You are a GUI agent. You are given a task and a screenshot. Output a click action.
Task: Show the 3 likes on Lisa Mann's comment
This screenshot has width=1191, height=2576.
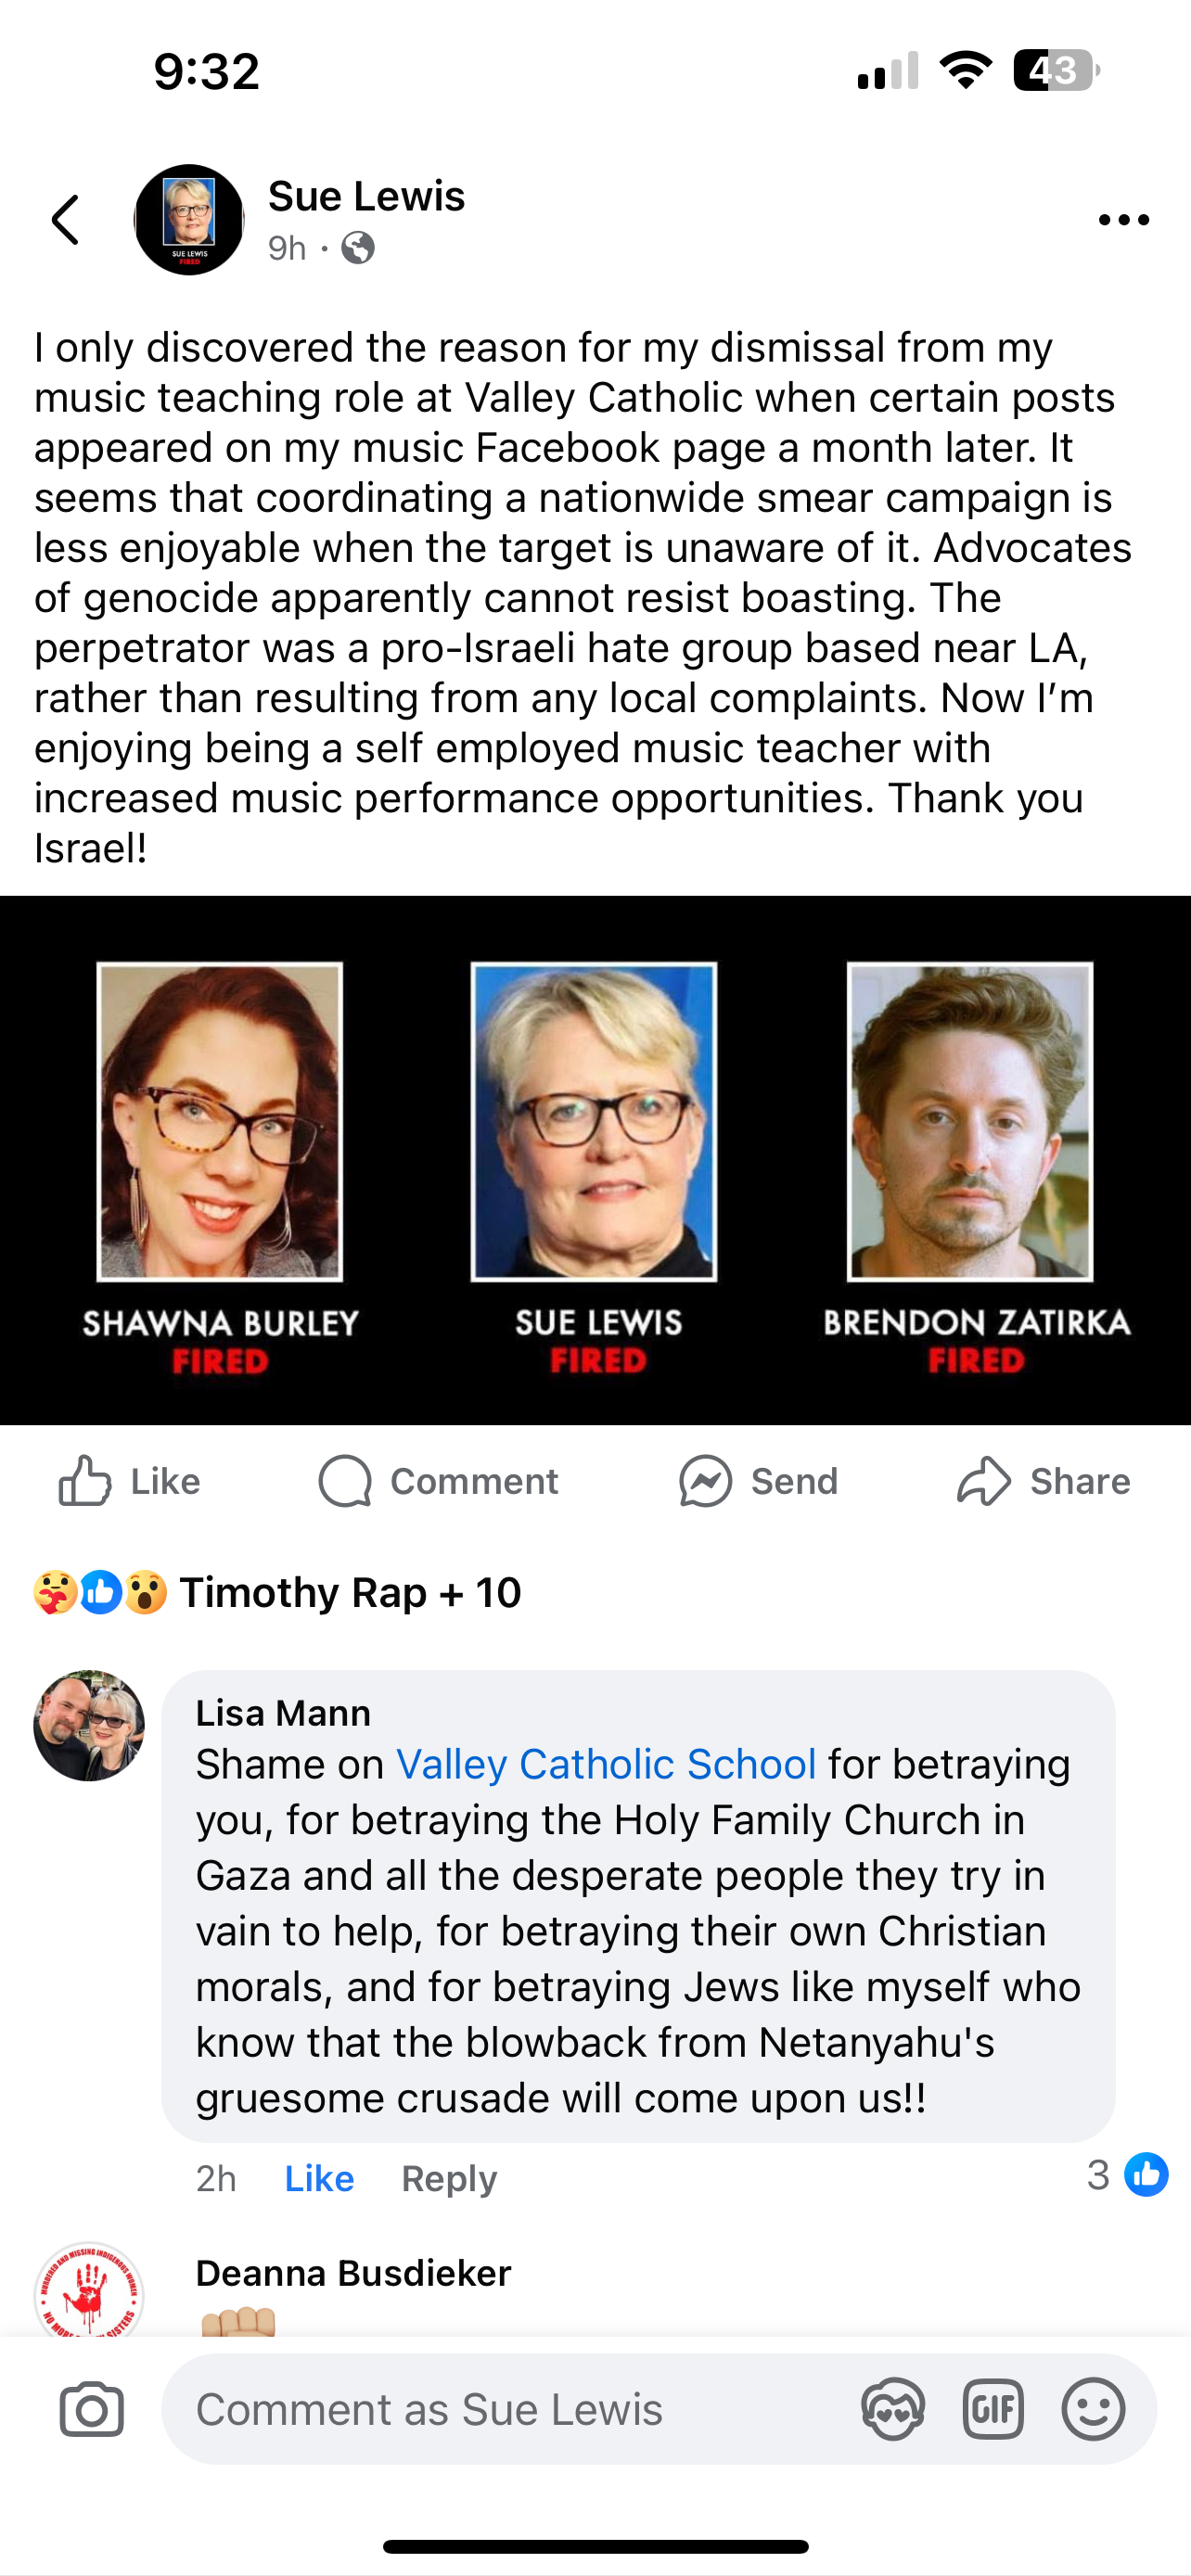[x=1128, y=2175]
